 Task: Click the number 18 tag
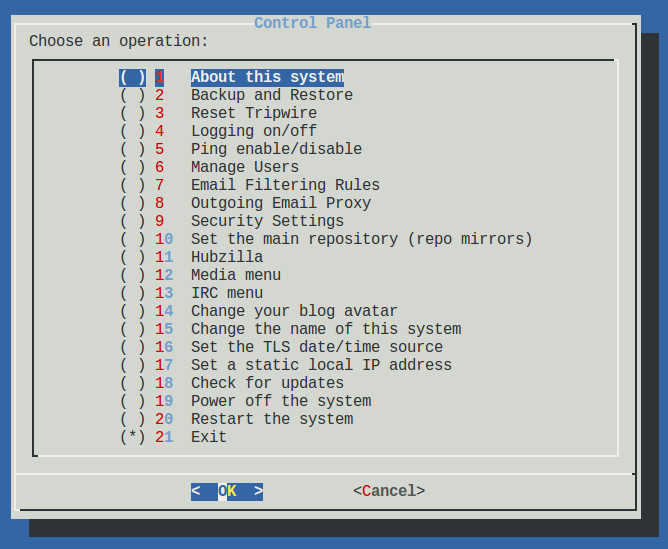[x=164, y=383]
